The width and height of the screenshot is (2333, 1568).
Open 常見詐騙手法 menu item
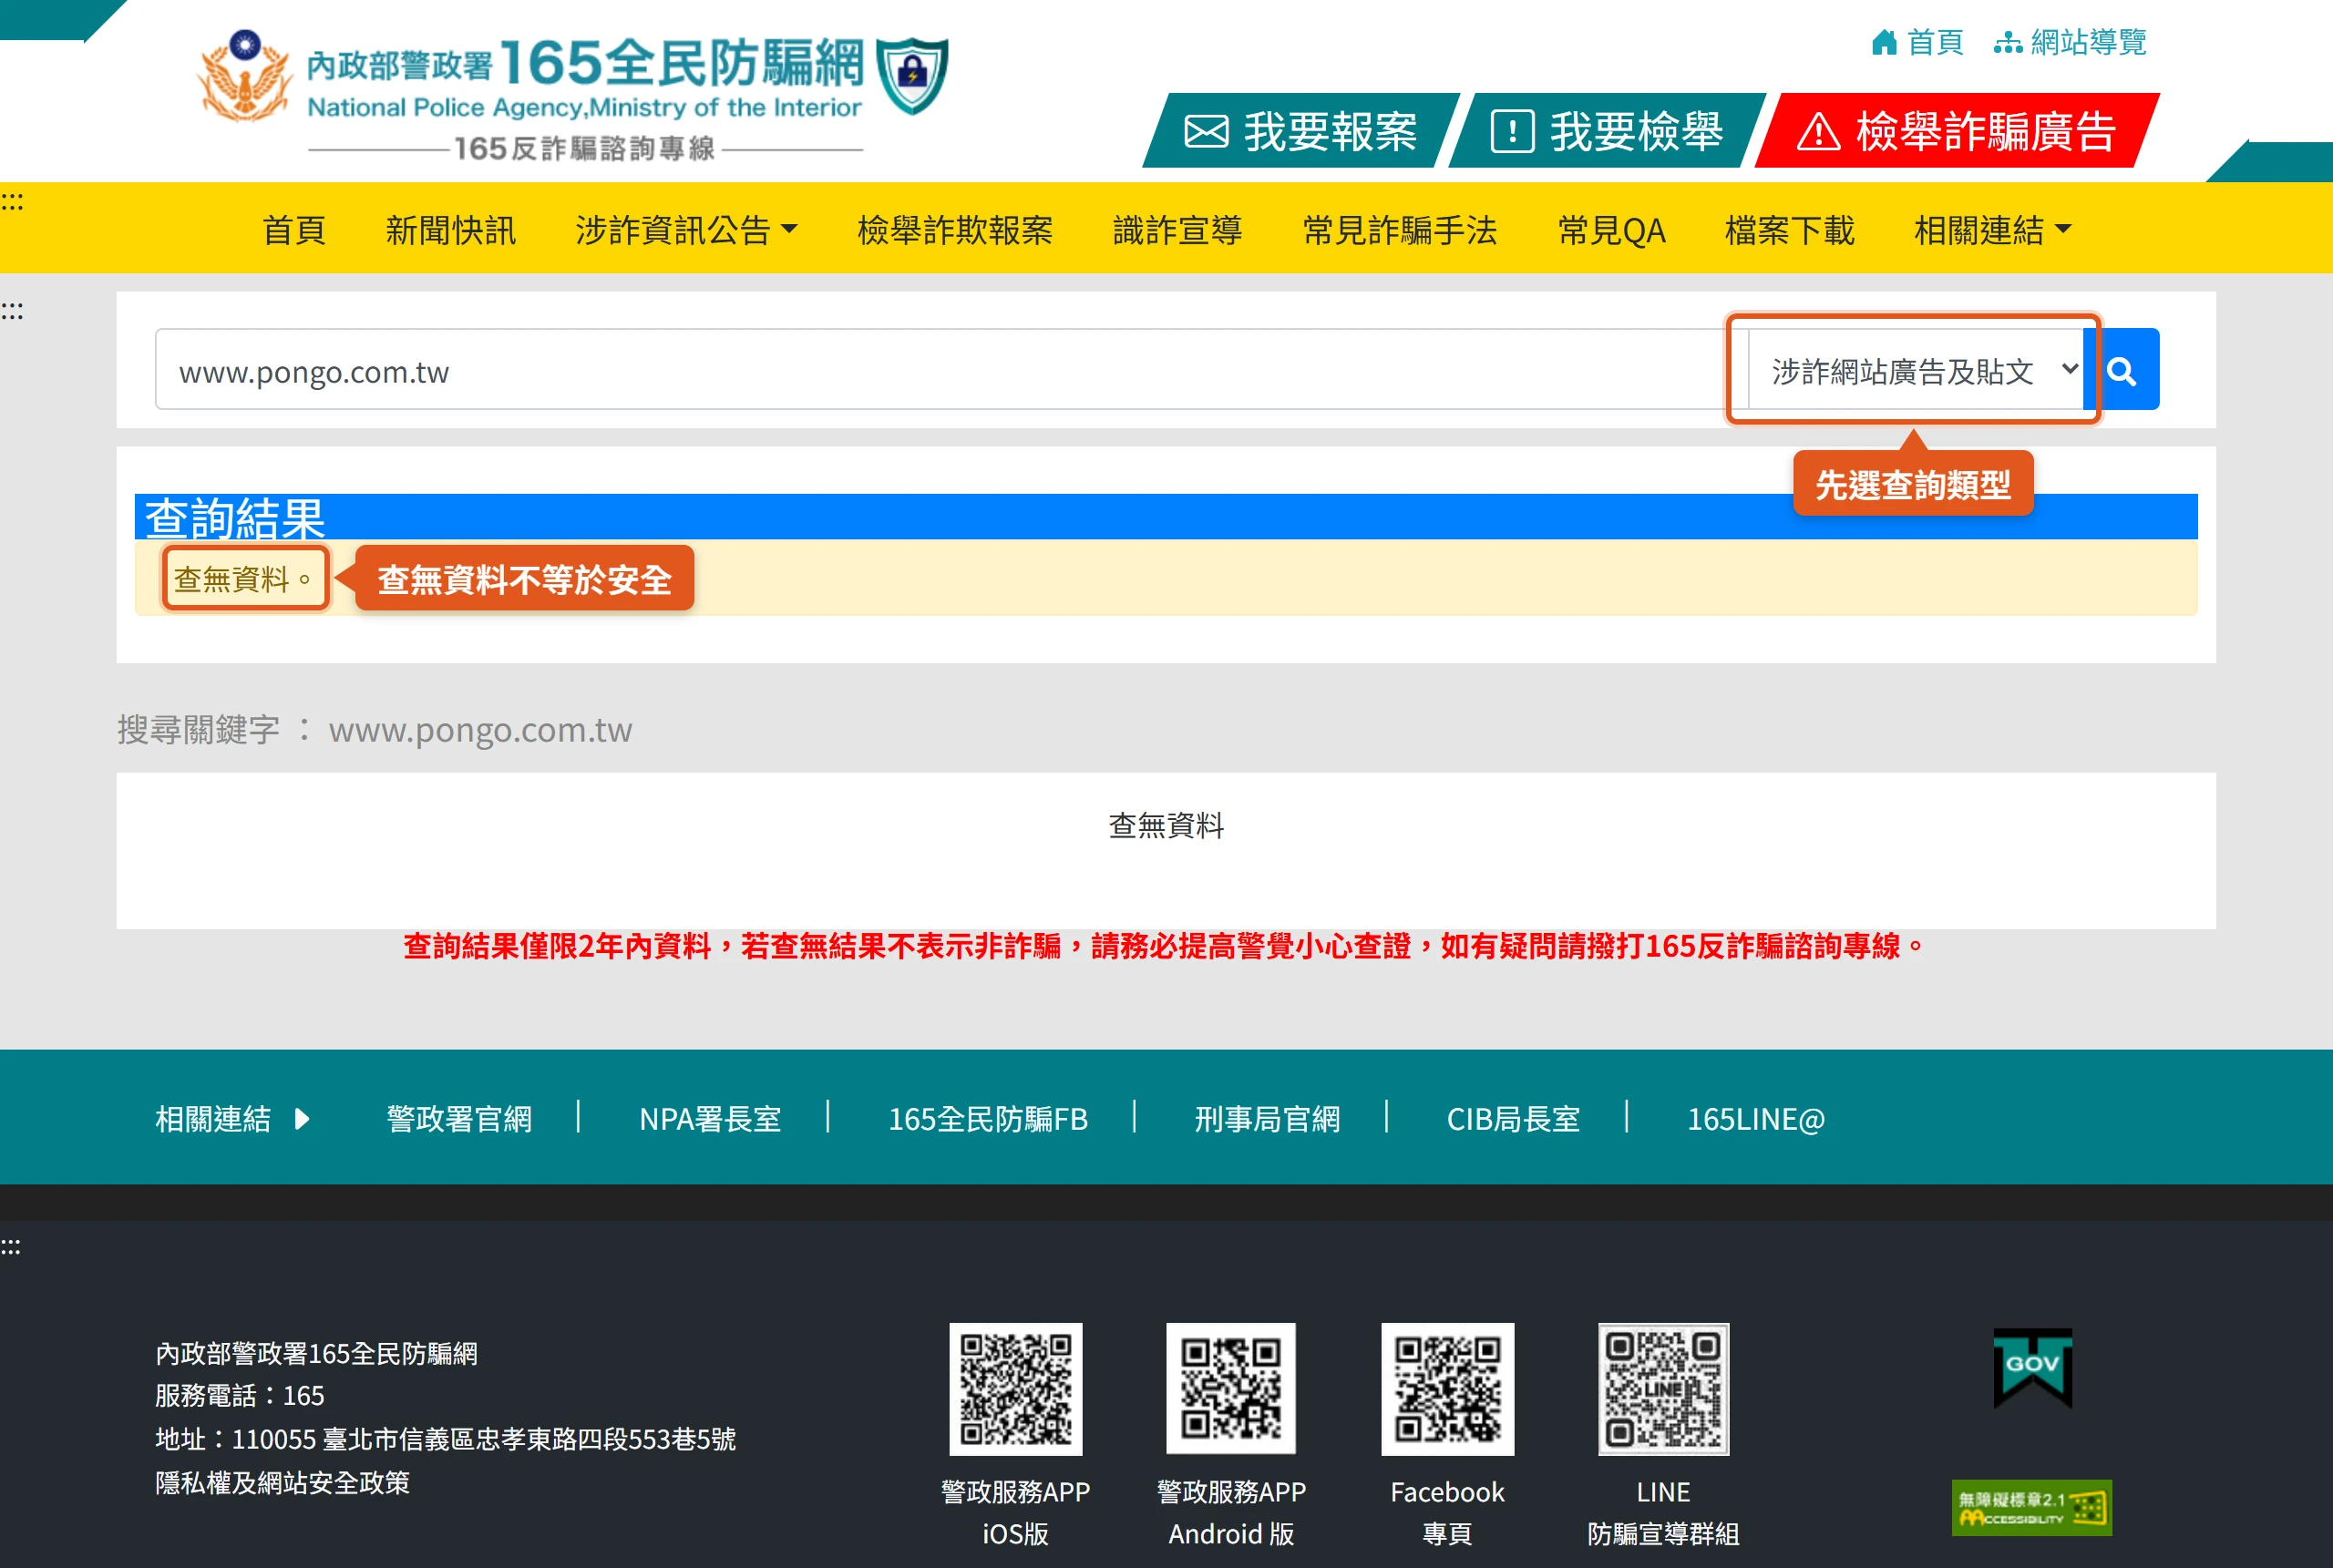[x=1399, y=231]
